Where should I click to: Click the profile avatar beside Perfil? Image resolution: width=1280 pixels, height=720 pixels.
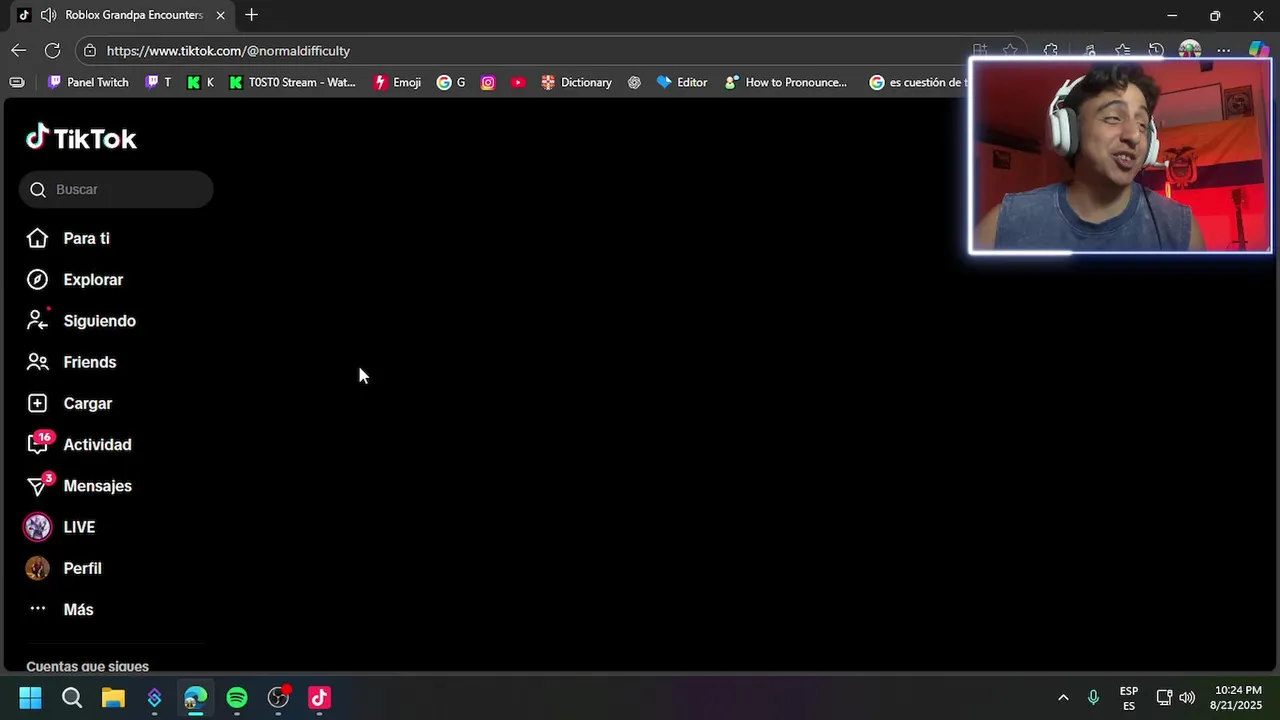pos(37,568)
